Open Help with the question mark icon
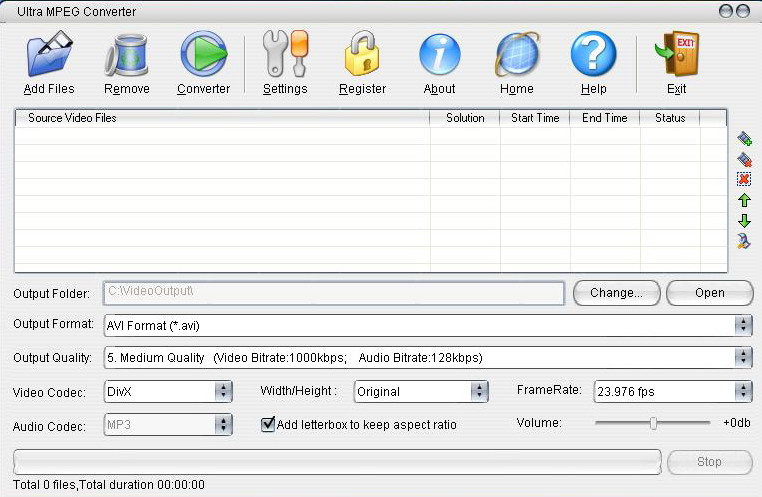 (x=593, y=54)
